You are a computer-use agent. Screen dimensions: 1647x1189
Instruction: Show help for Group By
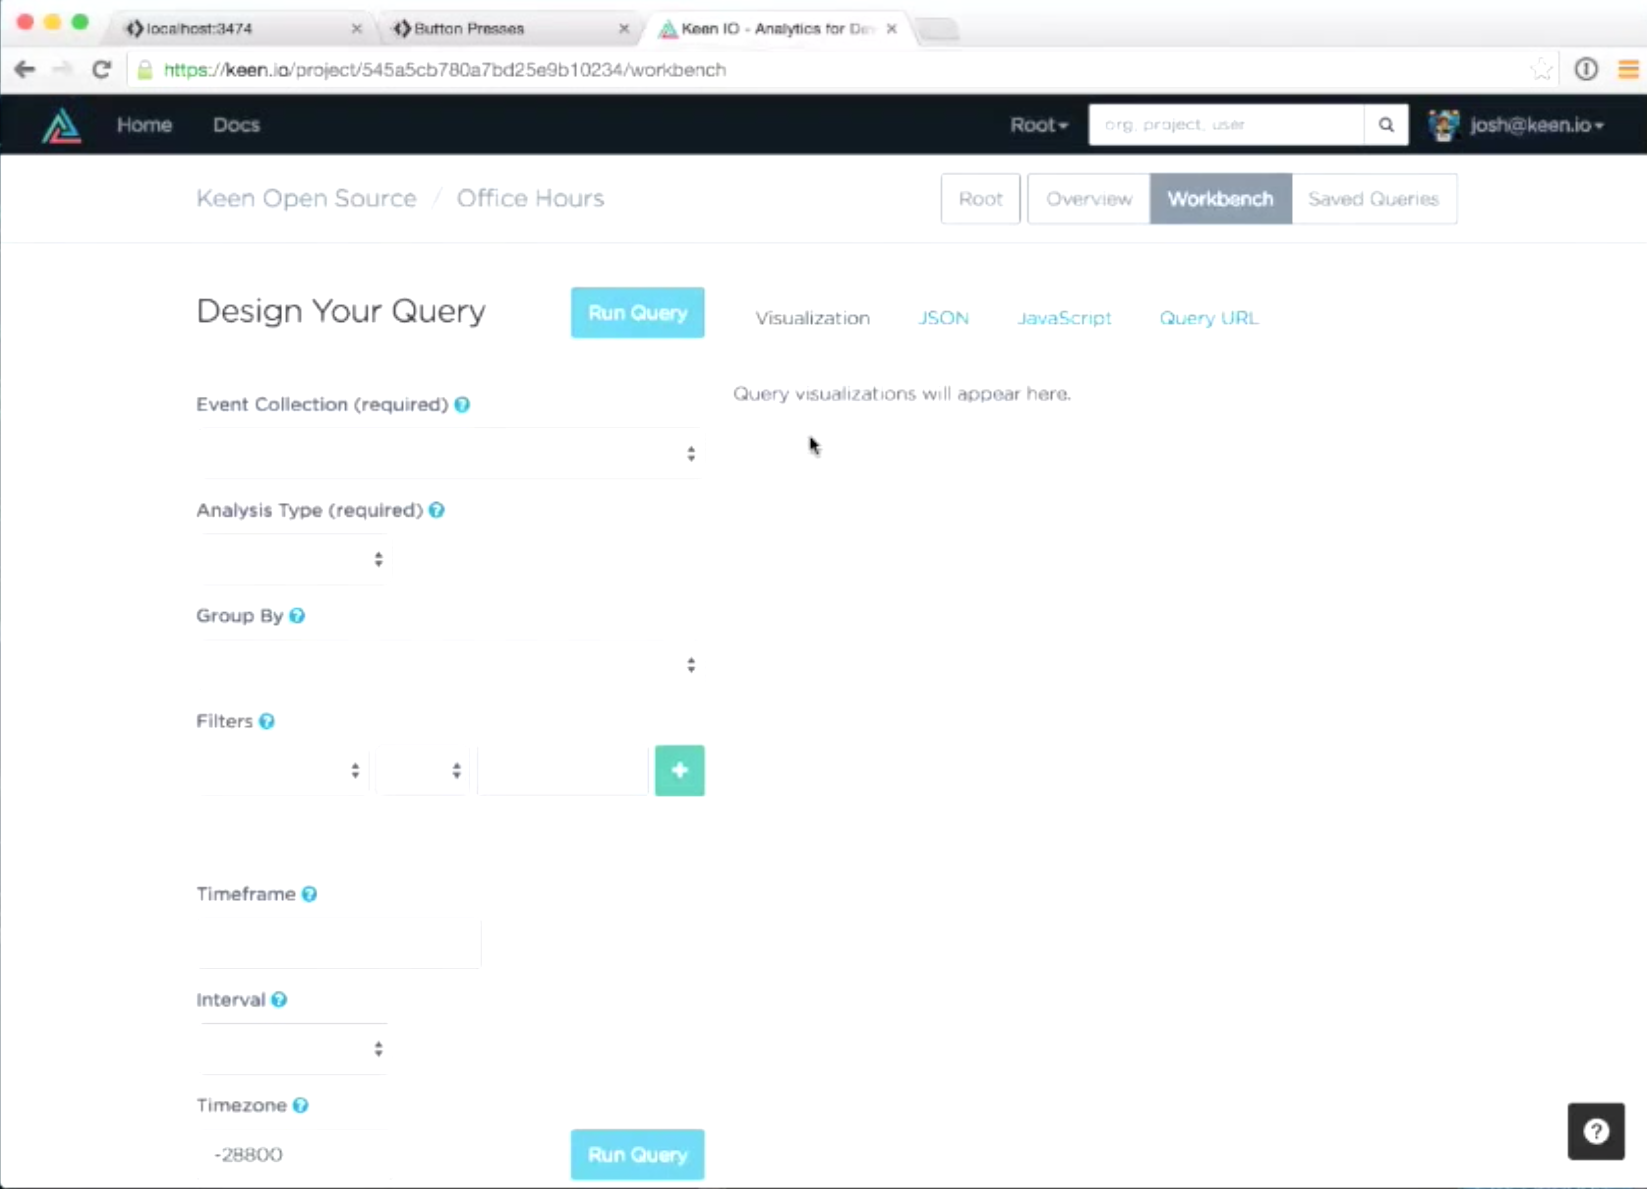pos(297,616)
